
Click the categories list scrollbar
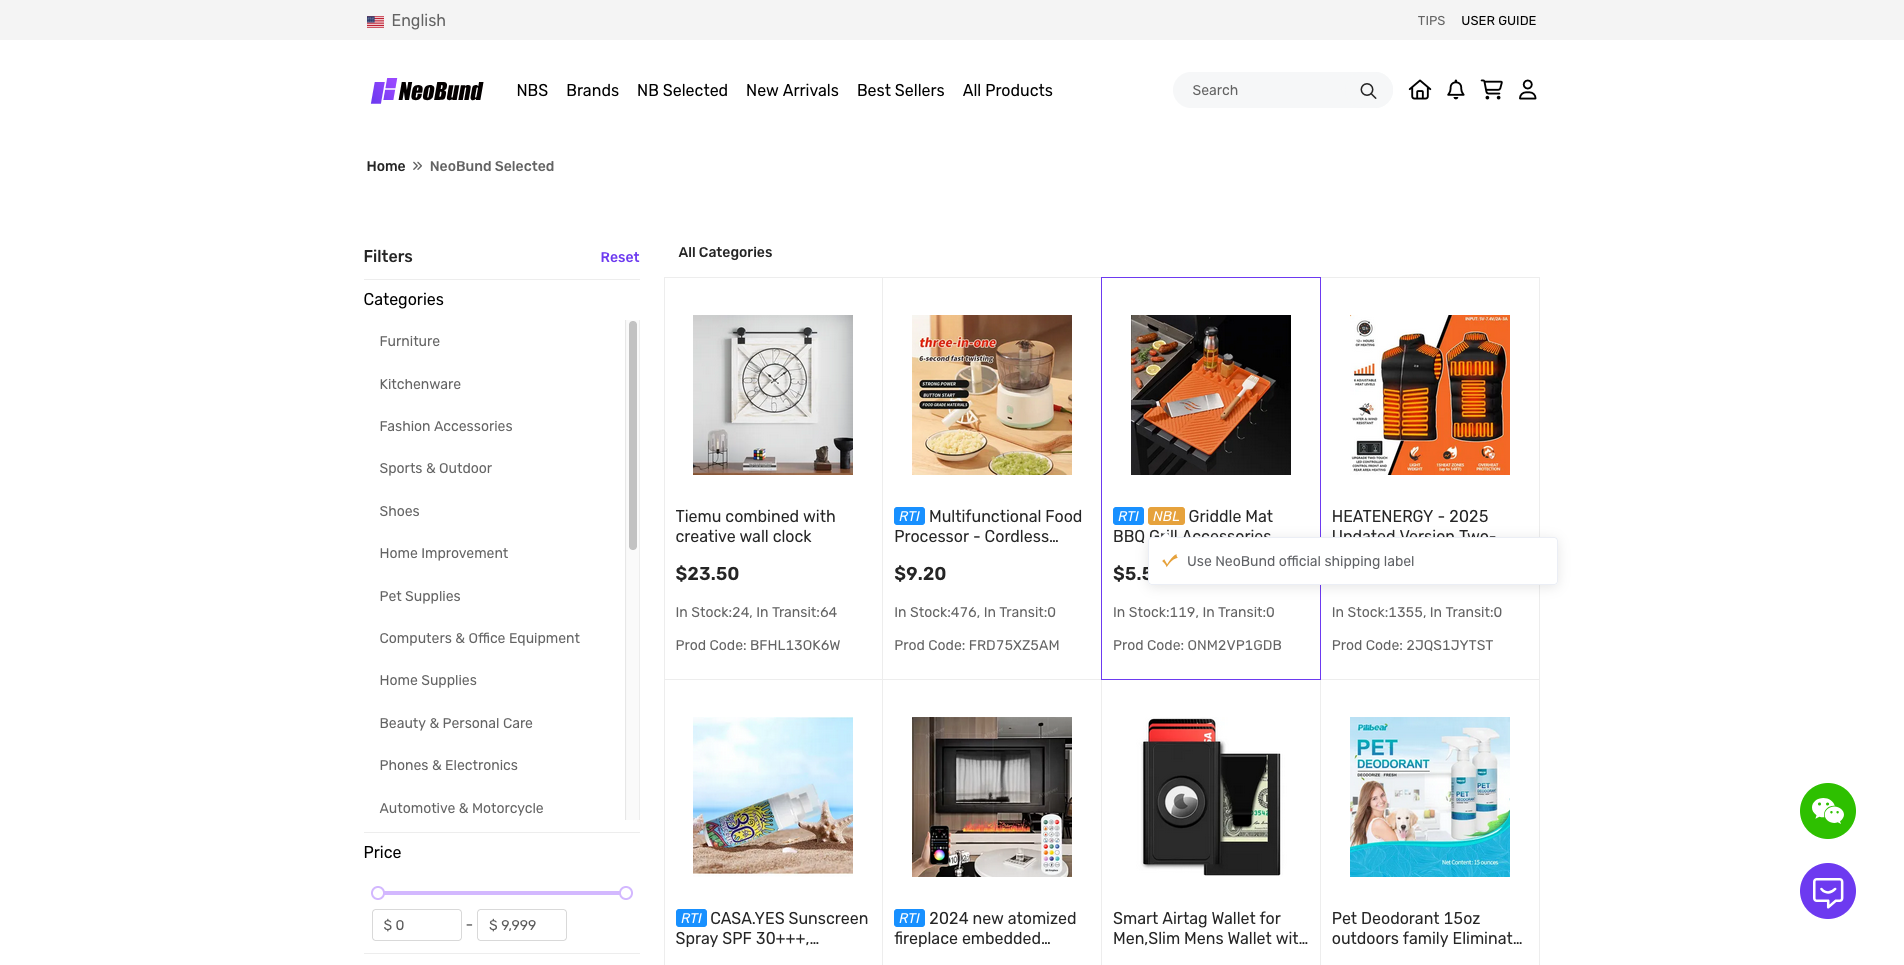pos(632,435)
